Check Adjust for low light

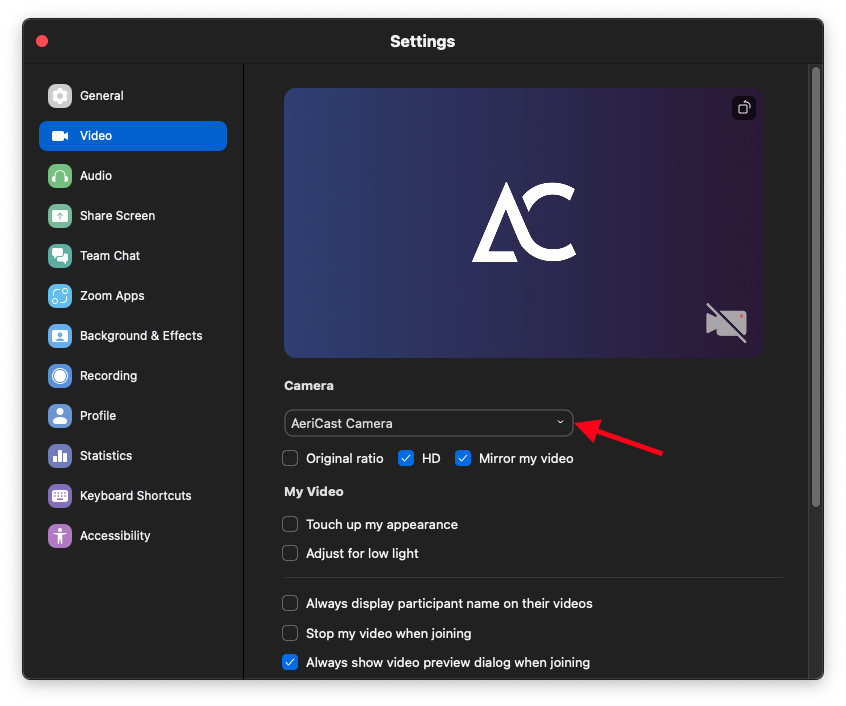point(290,553)
